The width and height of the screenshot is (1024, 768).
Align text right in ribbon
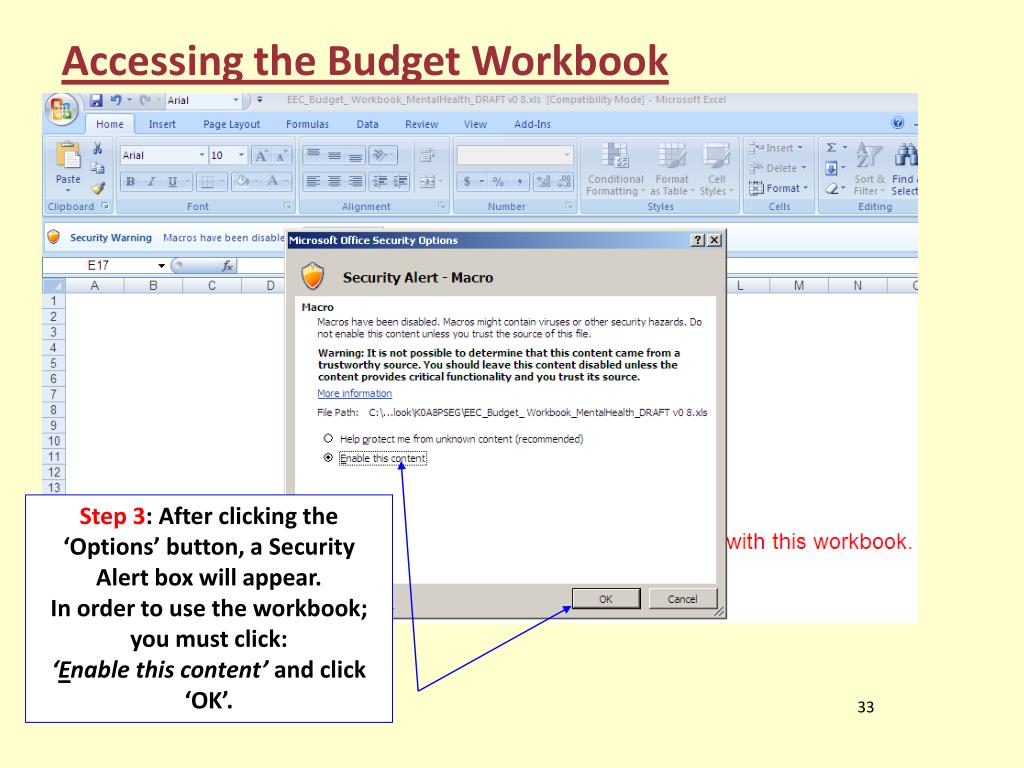[355, 181]
